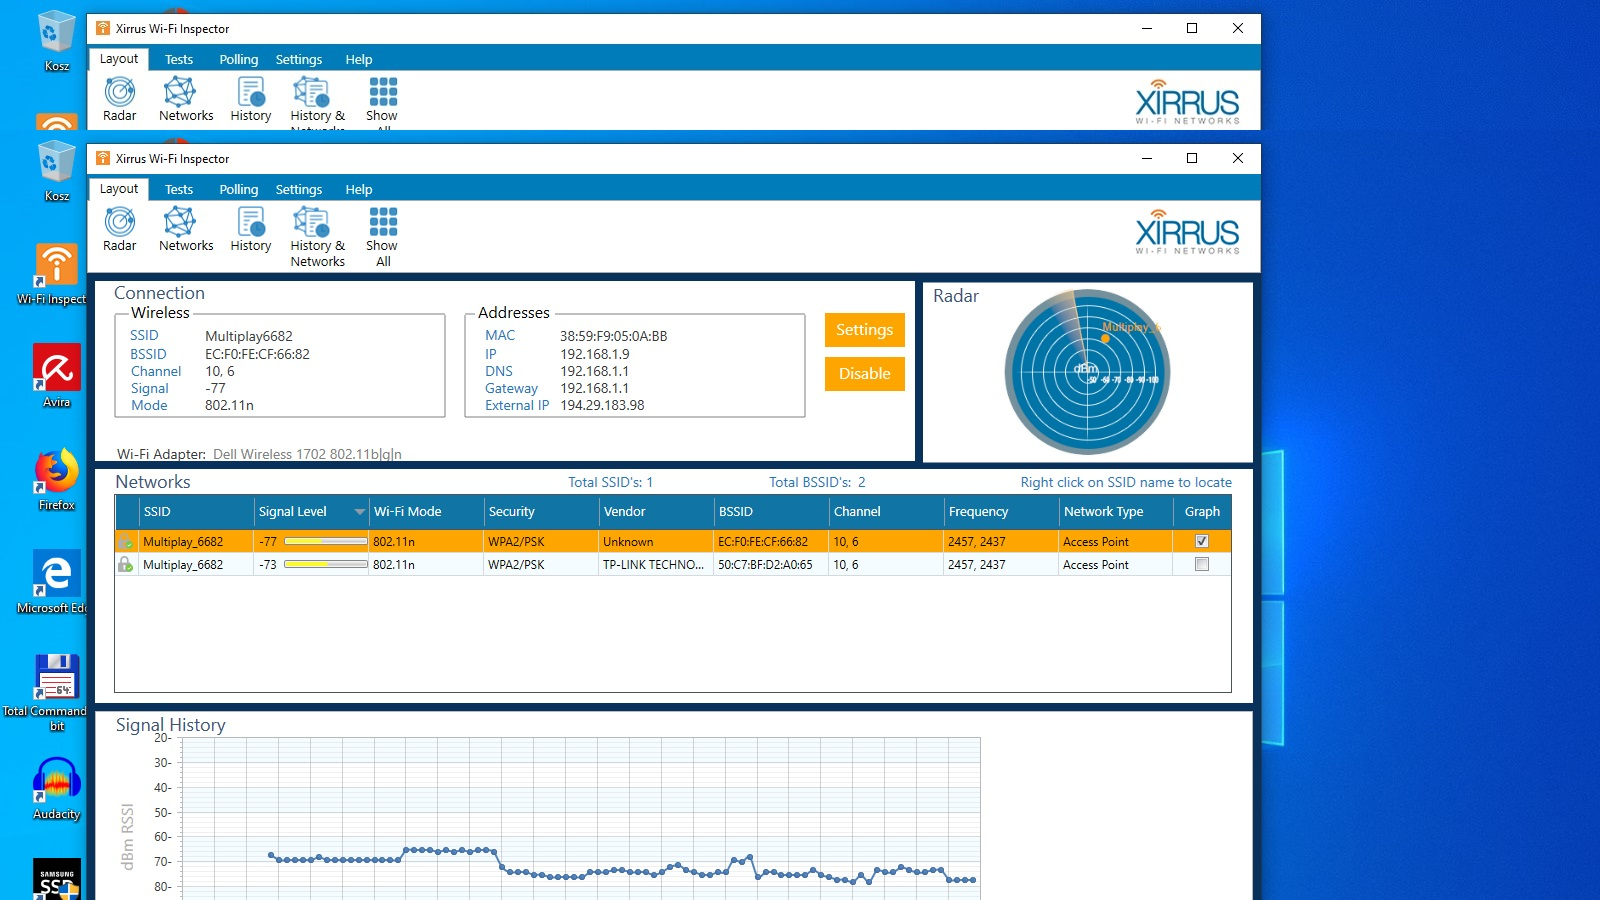The image size is (1600, 900).
Task: Select History & Networks in front Inspector window
Action: [x=318, y=237]
